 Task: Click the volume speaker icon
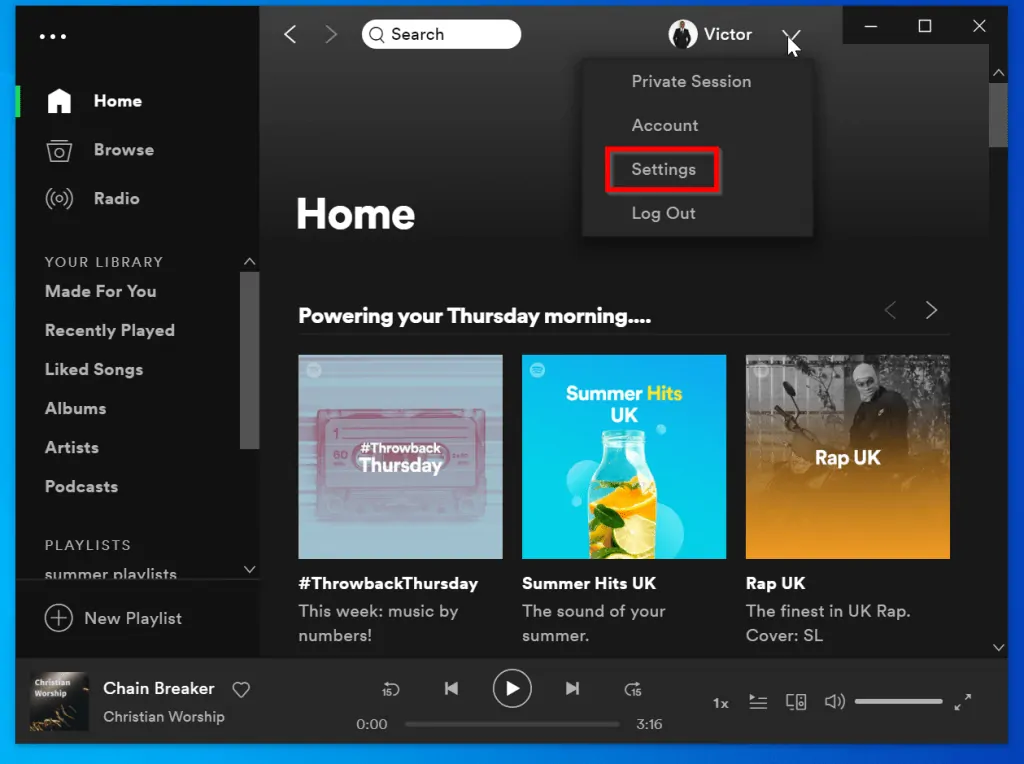tap(835, 702)
